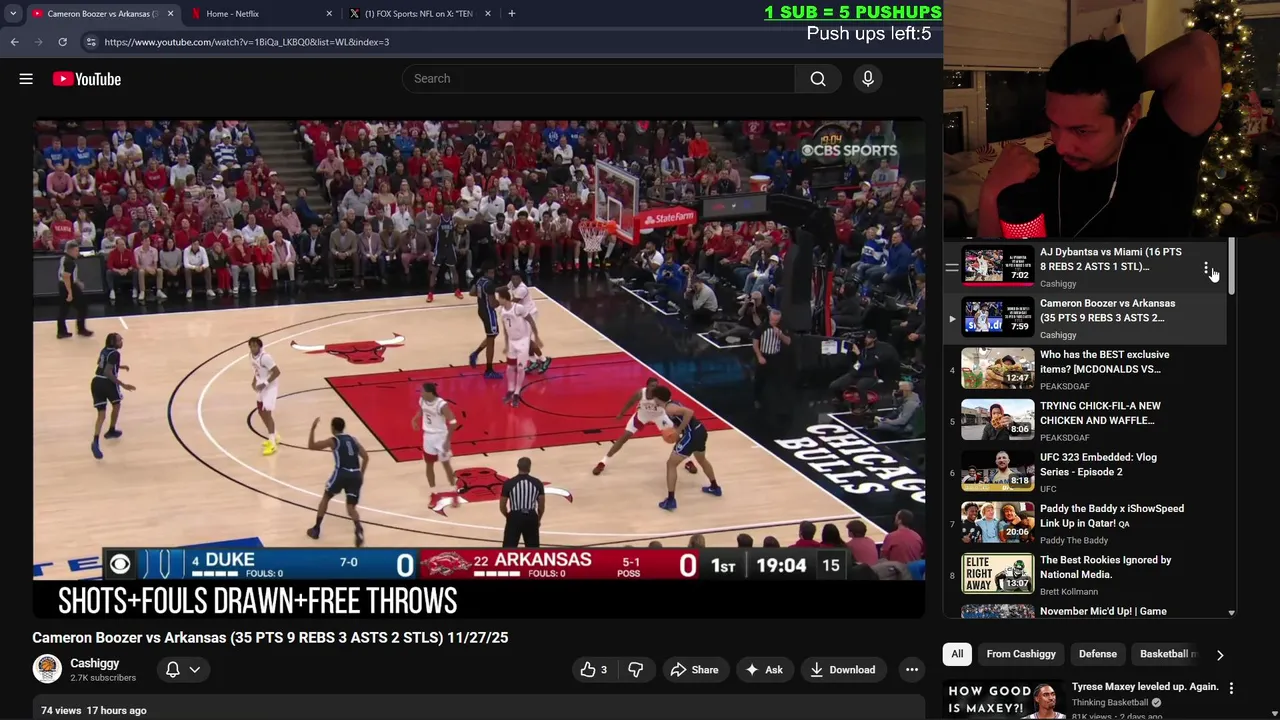Expand notification options chevron beside bell

[195, 670]
